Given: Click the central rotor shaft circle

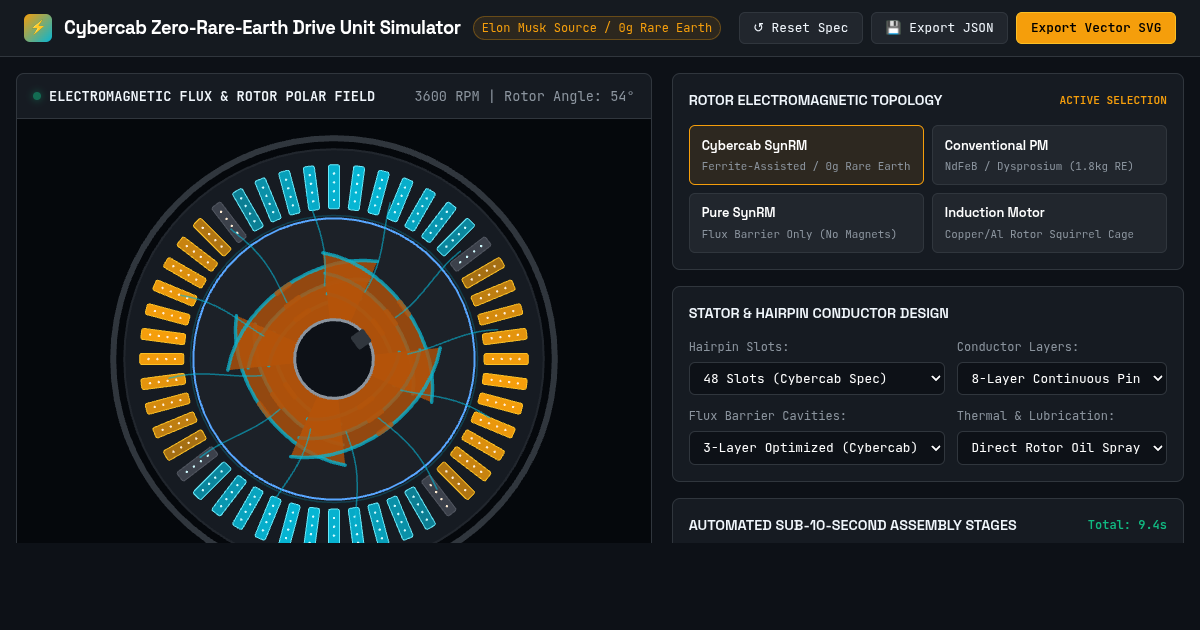Looking at the screenshot, I should 333,359.
